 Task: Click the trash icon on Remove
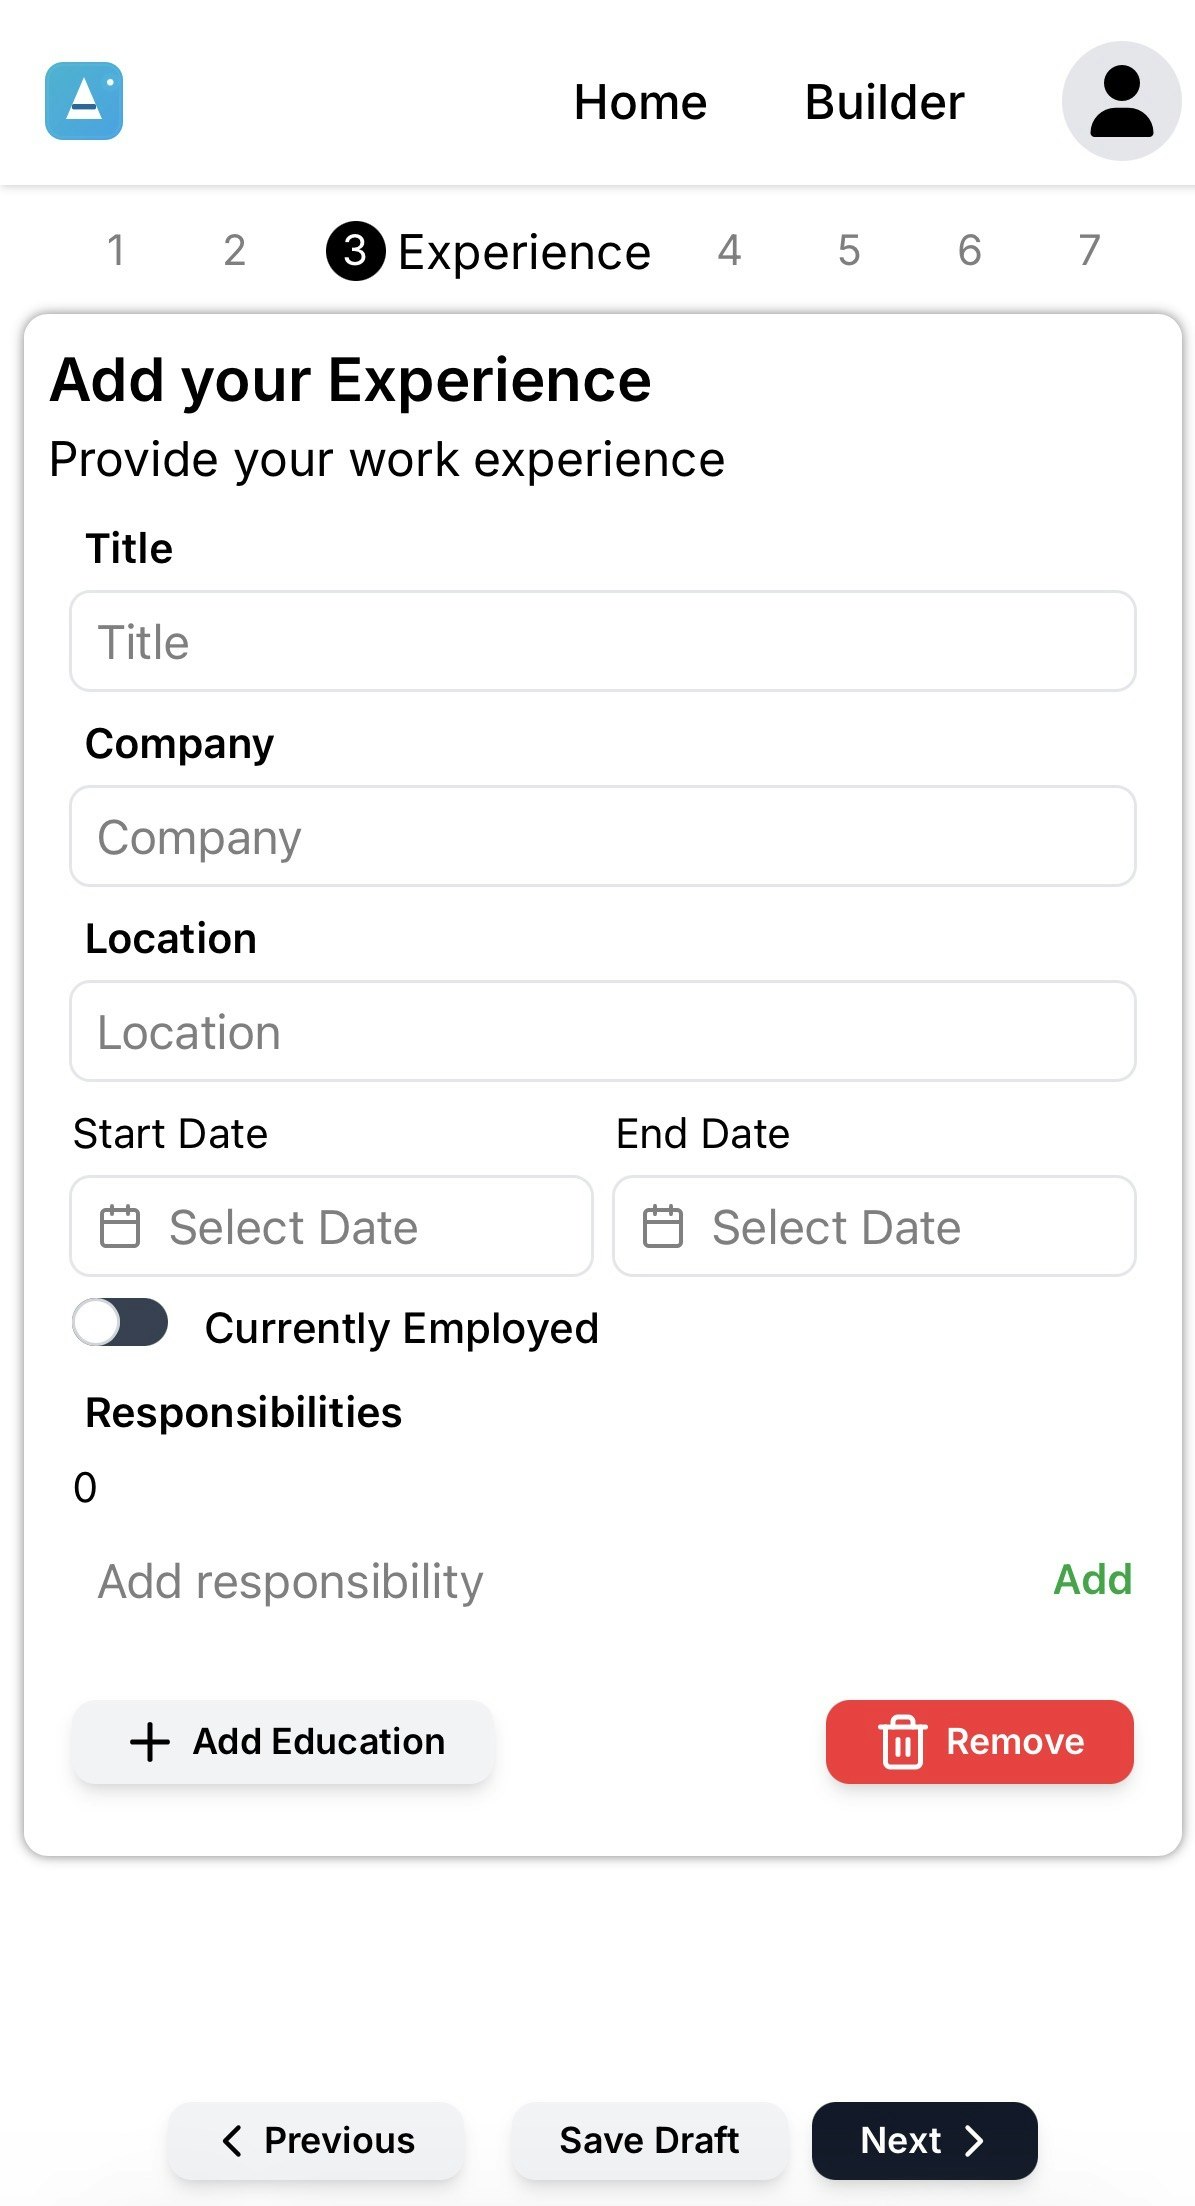pyautogui.click(x=902, y=1742)
